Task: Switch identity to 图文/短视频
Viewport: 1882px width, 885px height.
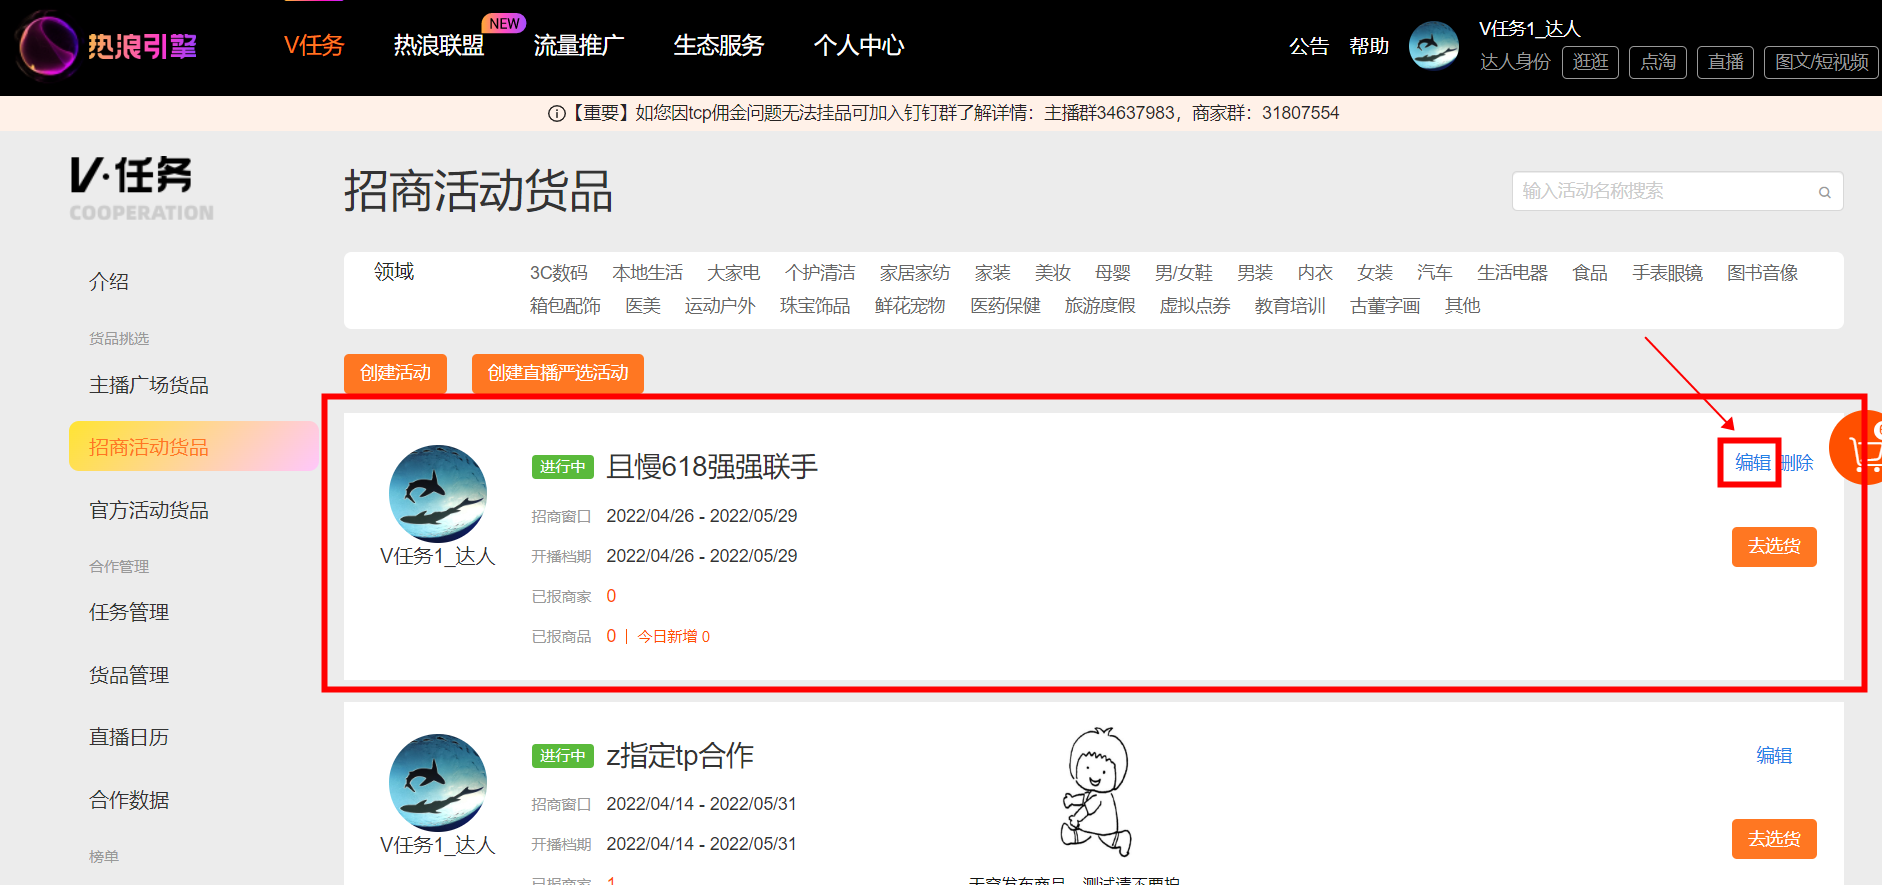Action: (x=1821, y=62)
